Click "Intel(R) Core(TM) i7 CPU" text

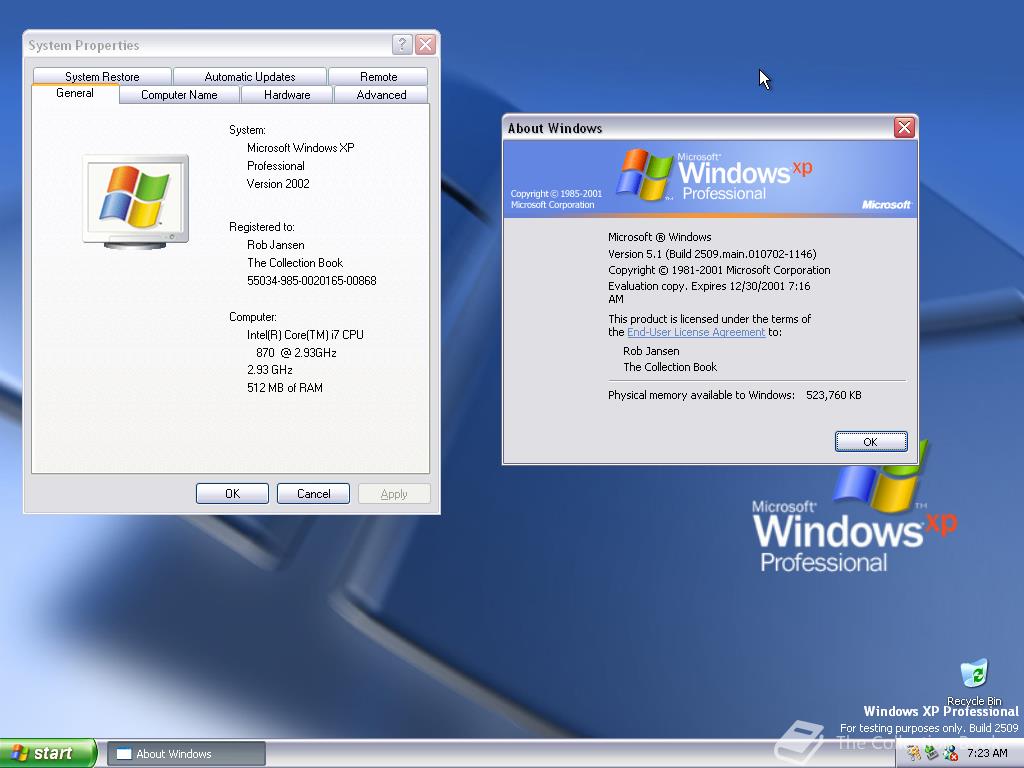[x=305, y=335]
